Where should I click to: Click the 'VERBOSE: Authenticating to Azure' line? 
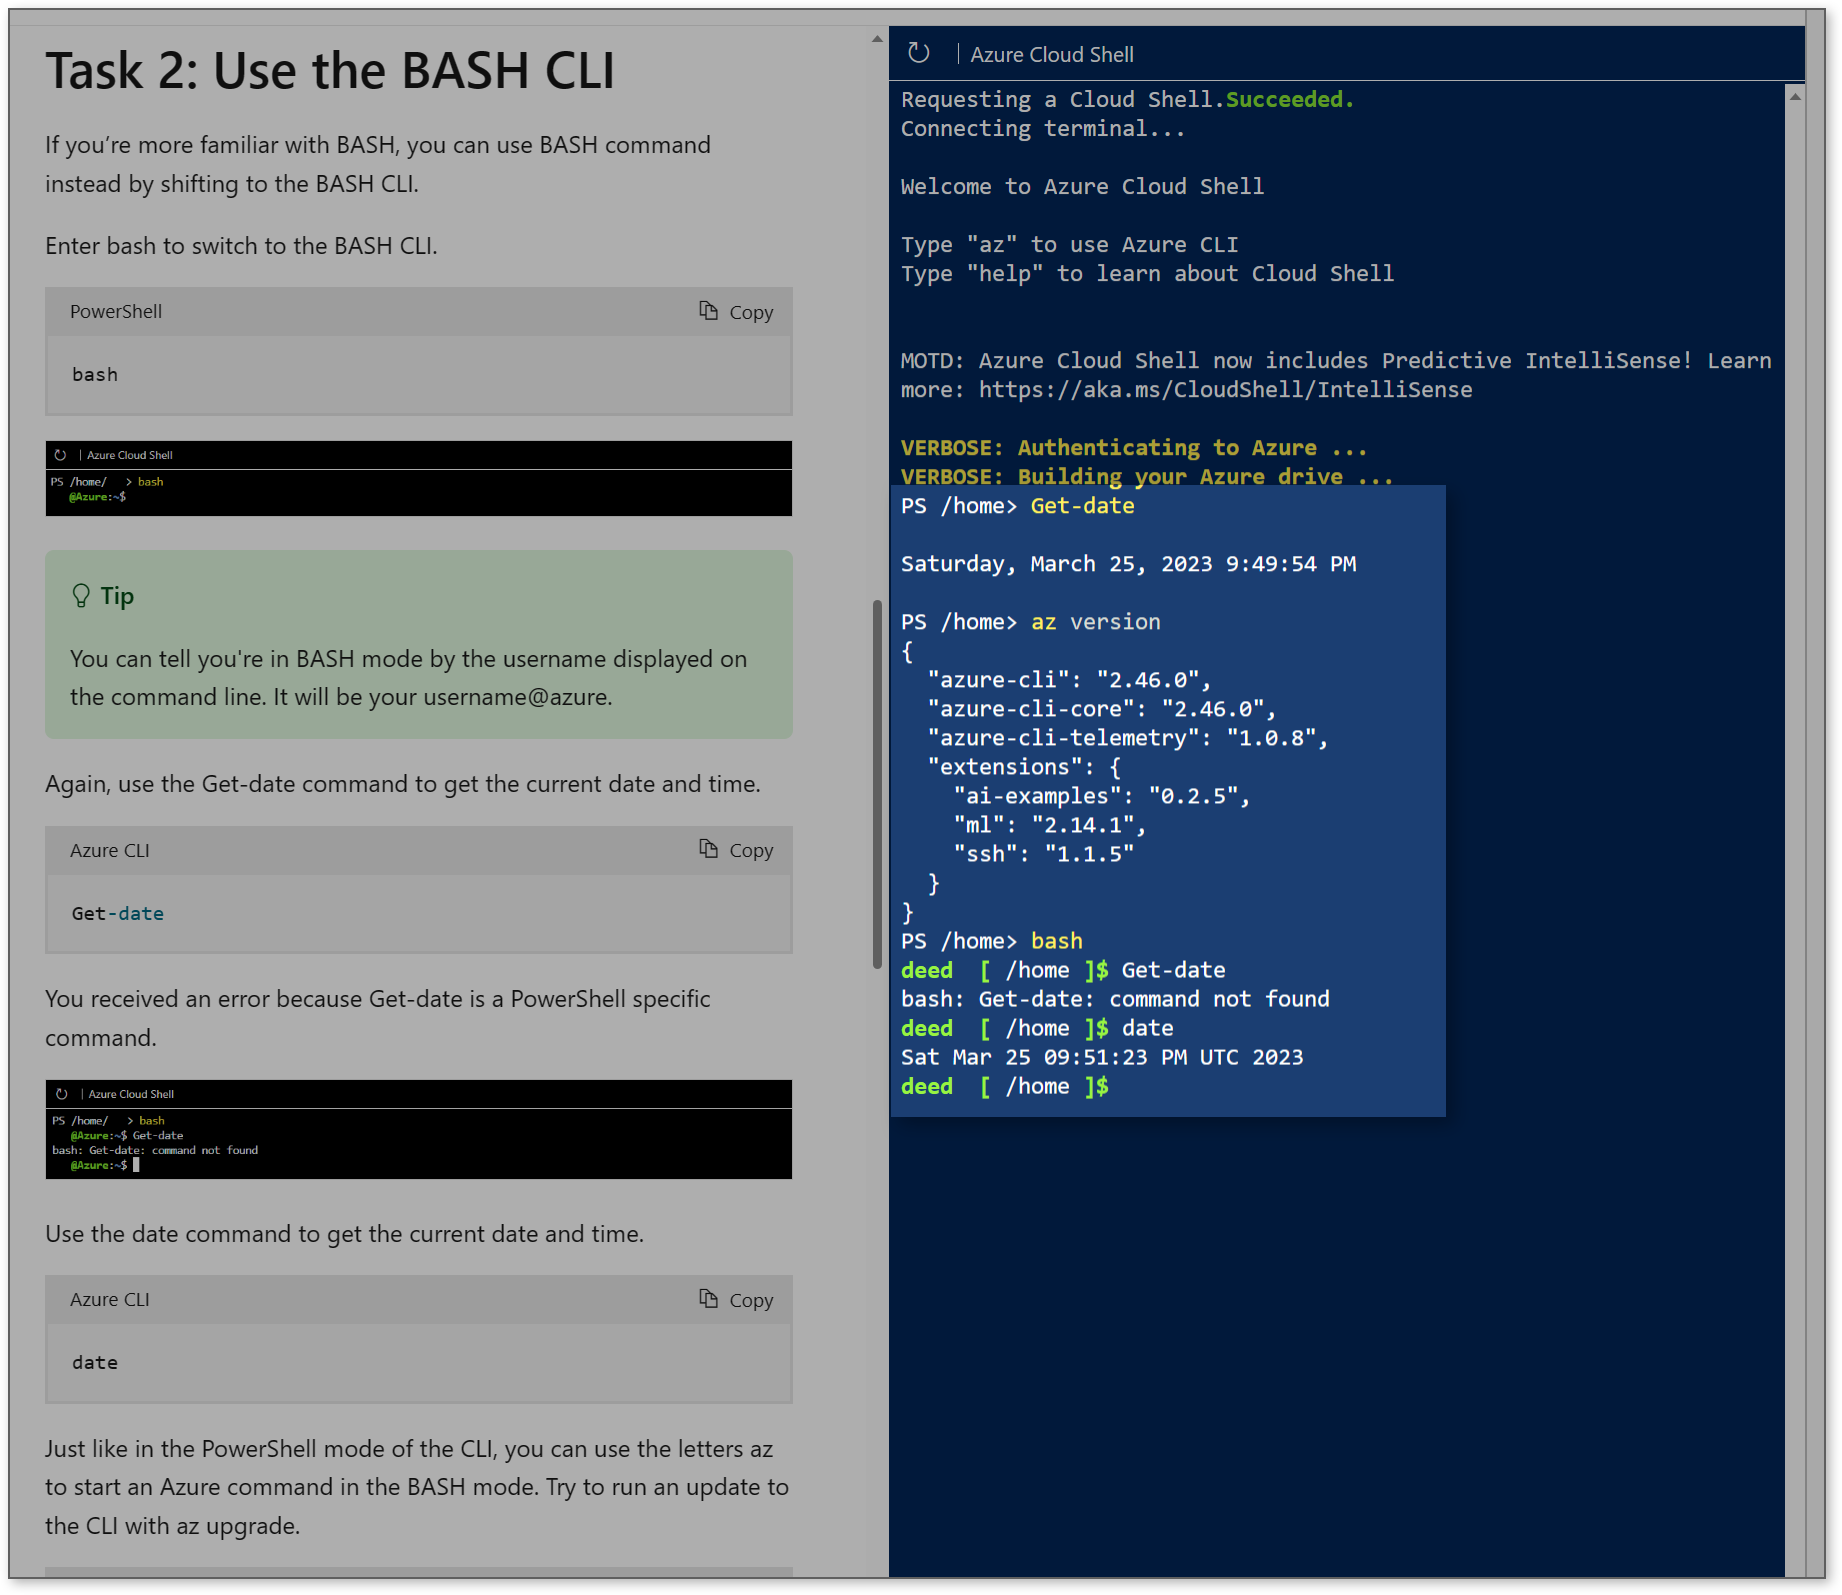coord(1134,448)
